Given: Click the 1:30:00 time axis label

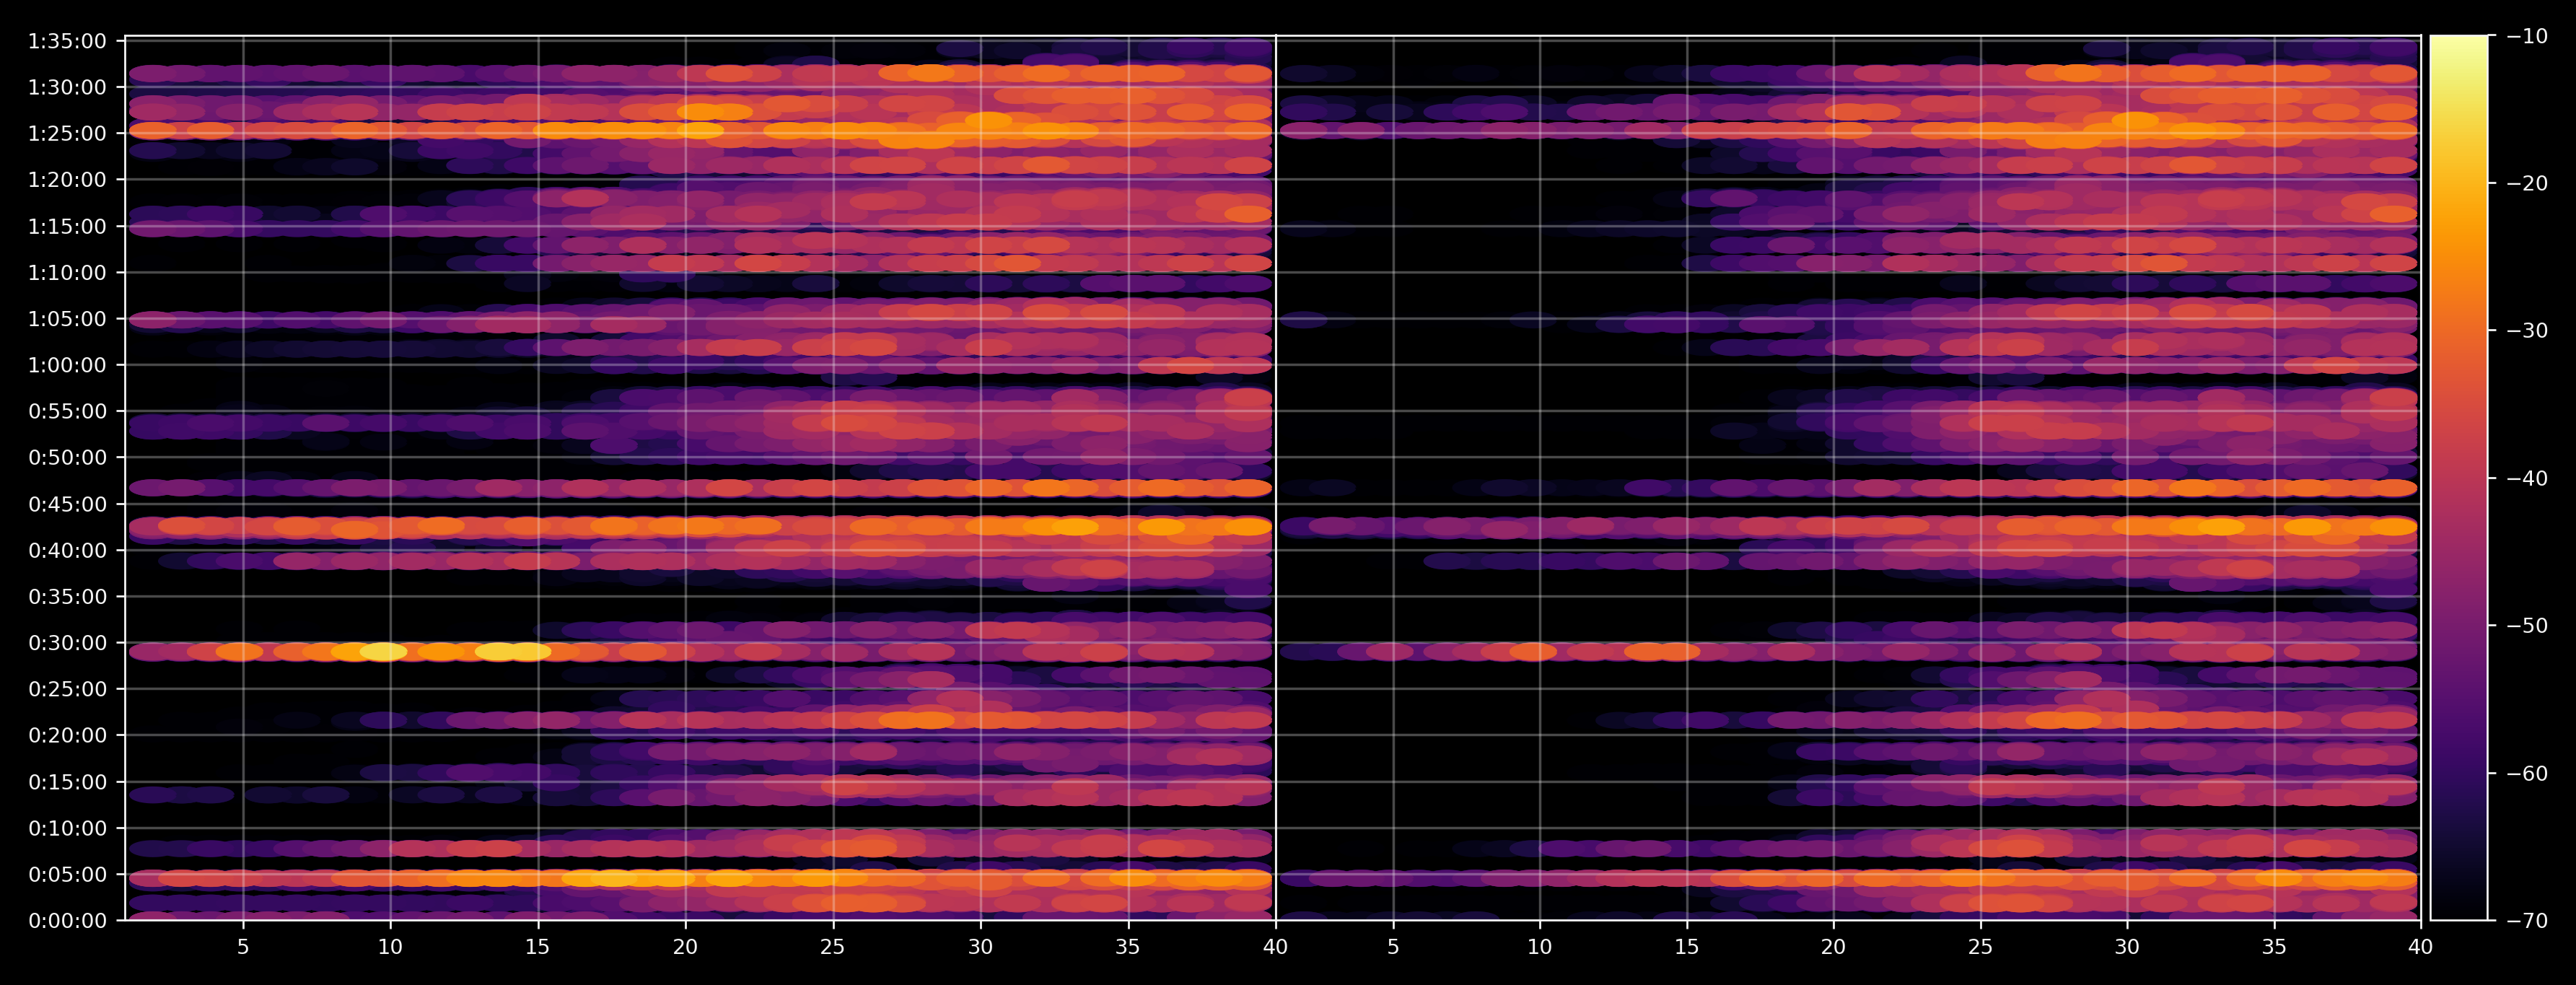Looking at the screenshot, I should coord(67,87).
